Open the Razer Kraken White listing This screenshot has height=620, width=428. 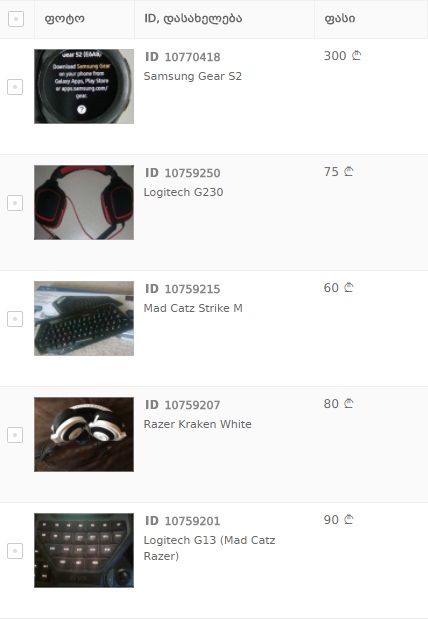coord(197,424)
